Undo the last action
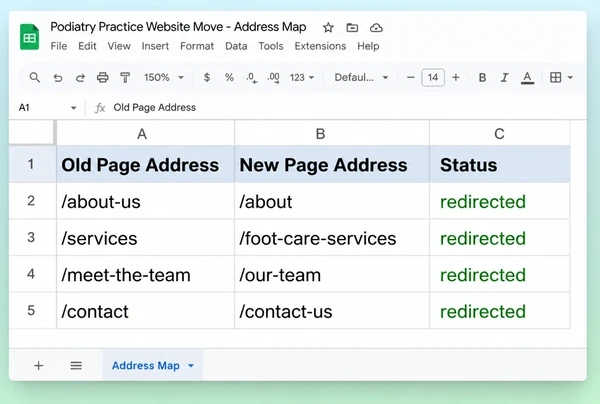The image size is (600, 404). [57, 78]
